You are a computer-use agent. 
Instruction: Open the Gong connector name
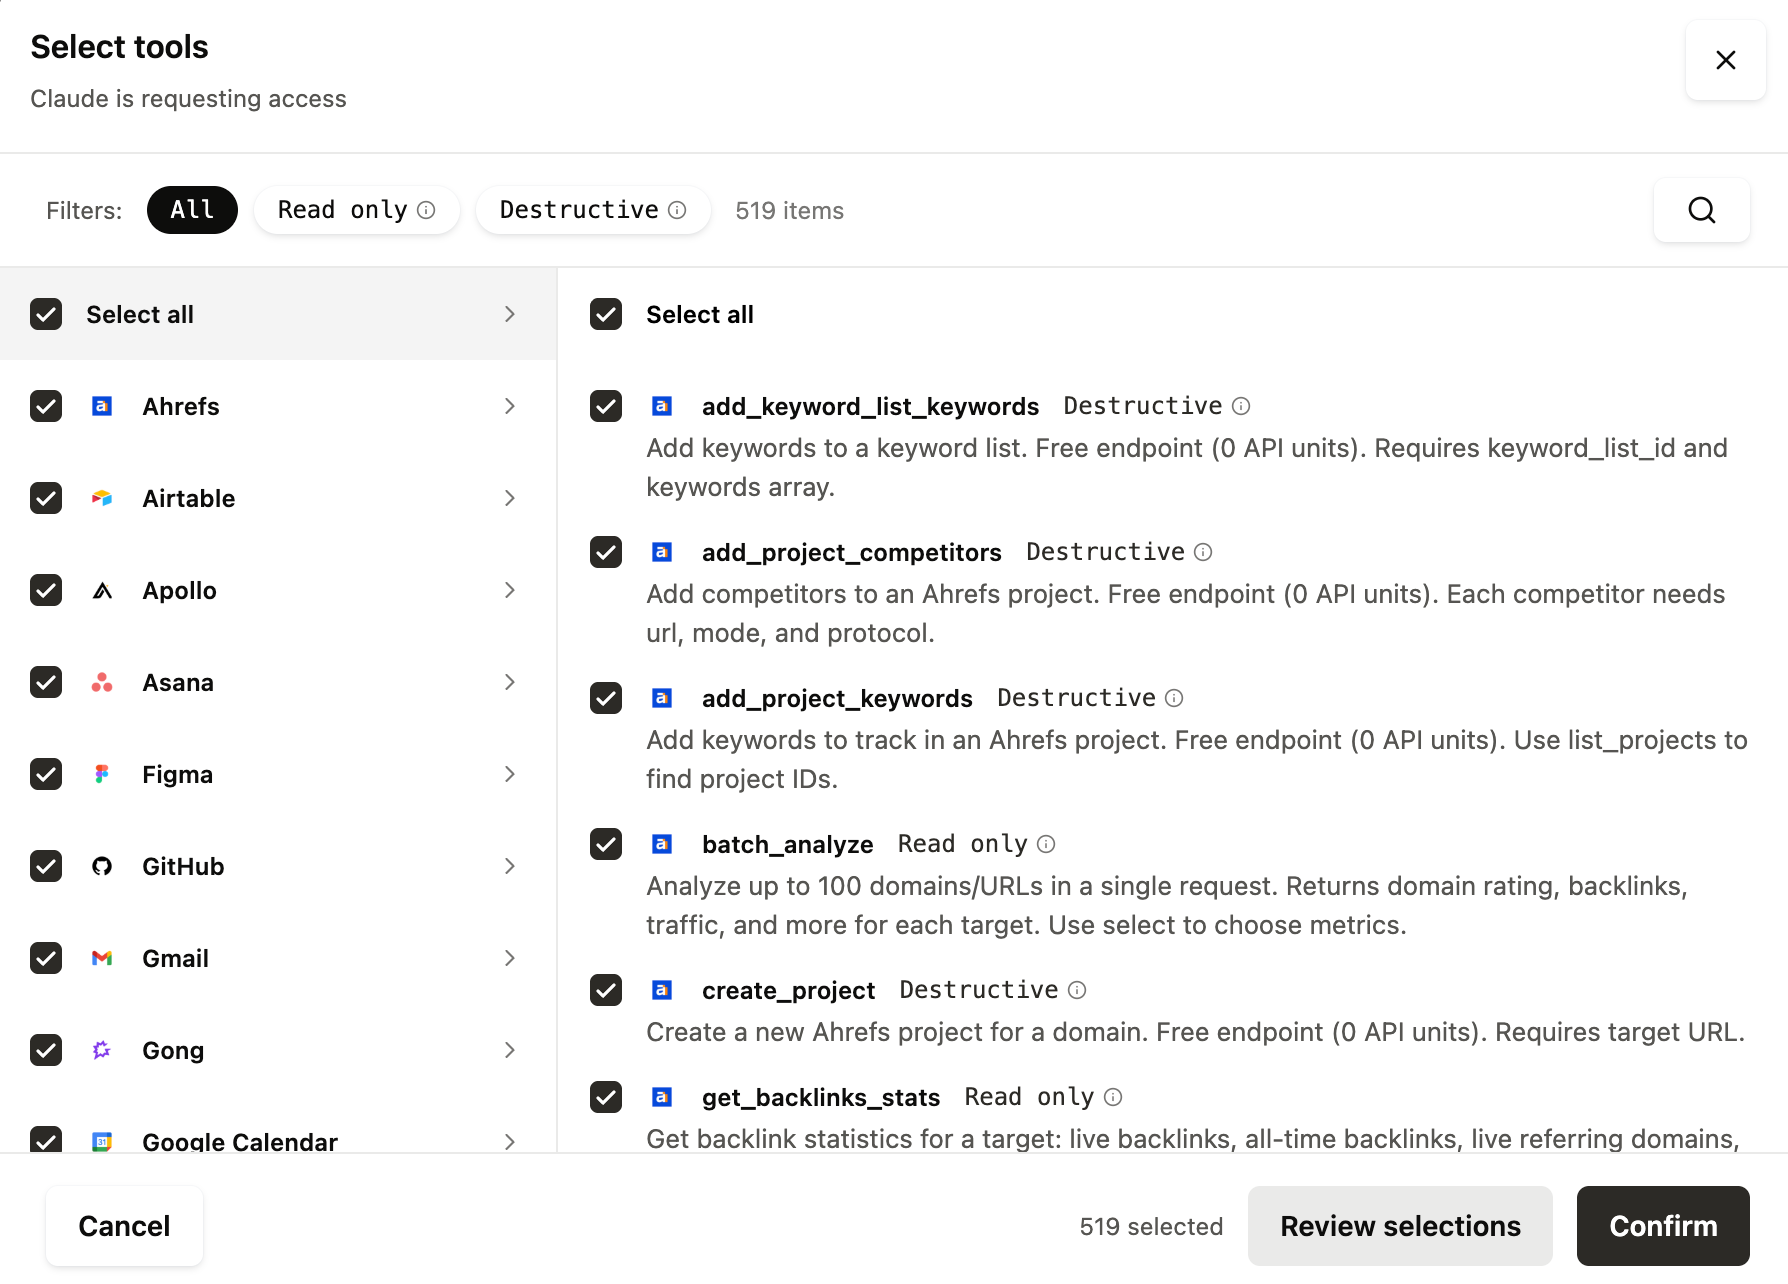[x=173, y=1050]
